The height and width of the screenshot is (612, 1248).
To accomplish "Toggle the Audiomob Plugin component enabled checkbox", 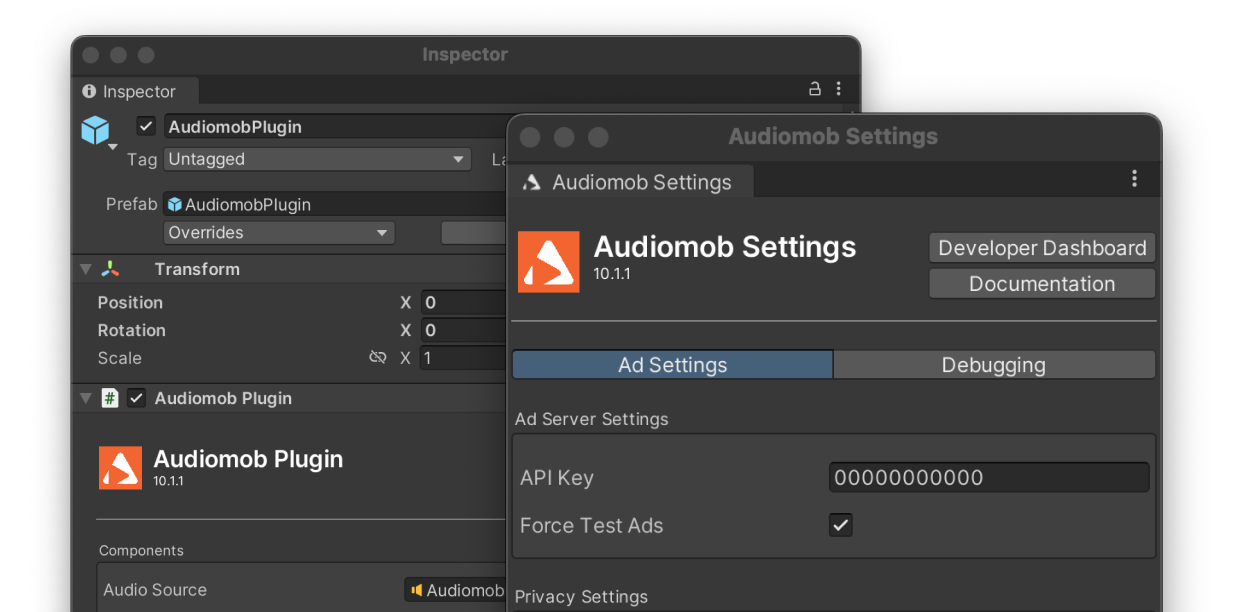I will coord(137,398).
